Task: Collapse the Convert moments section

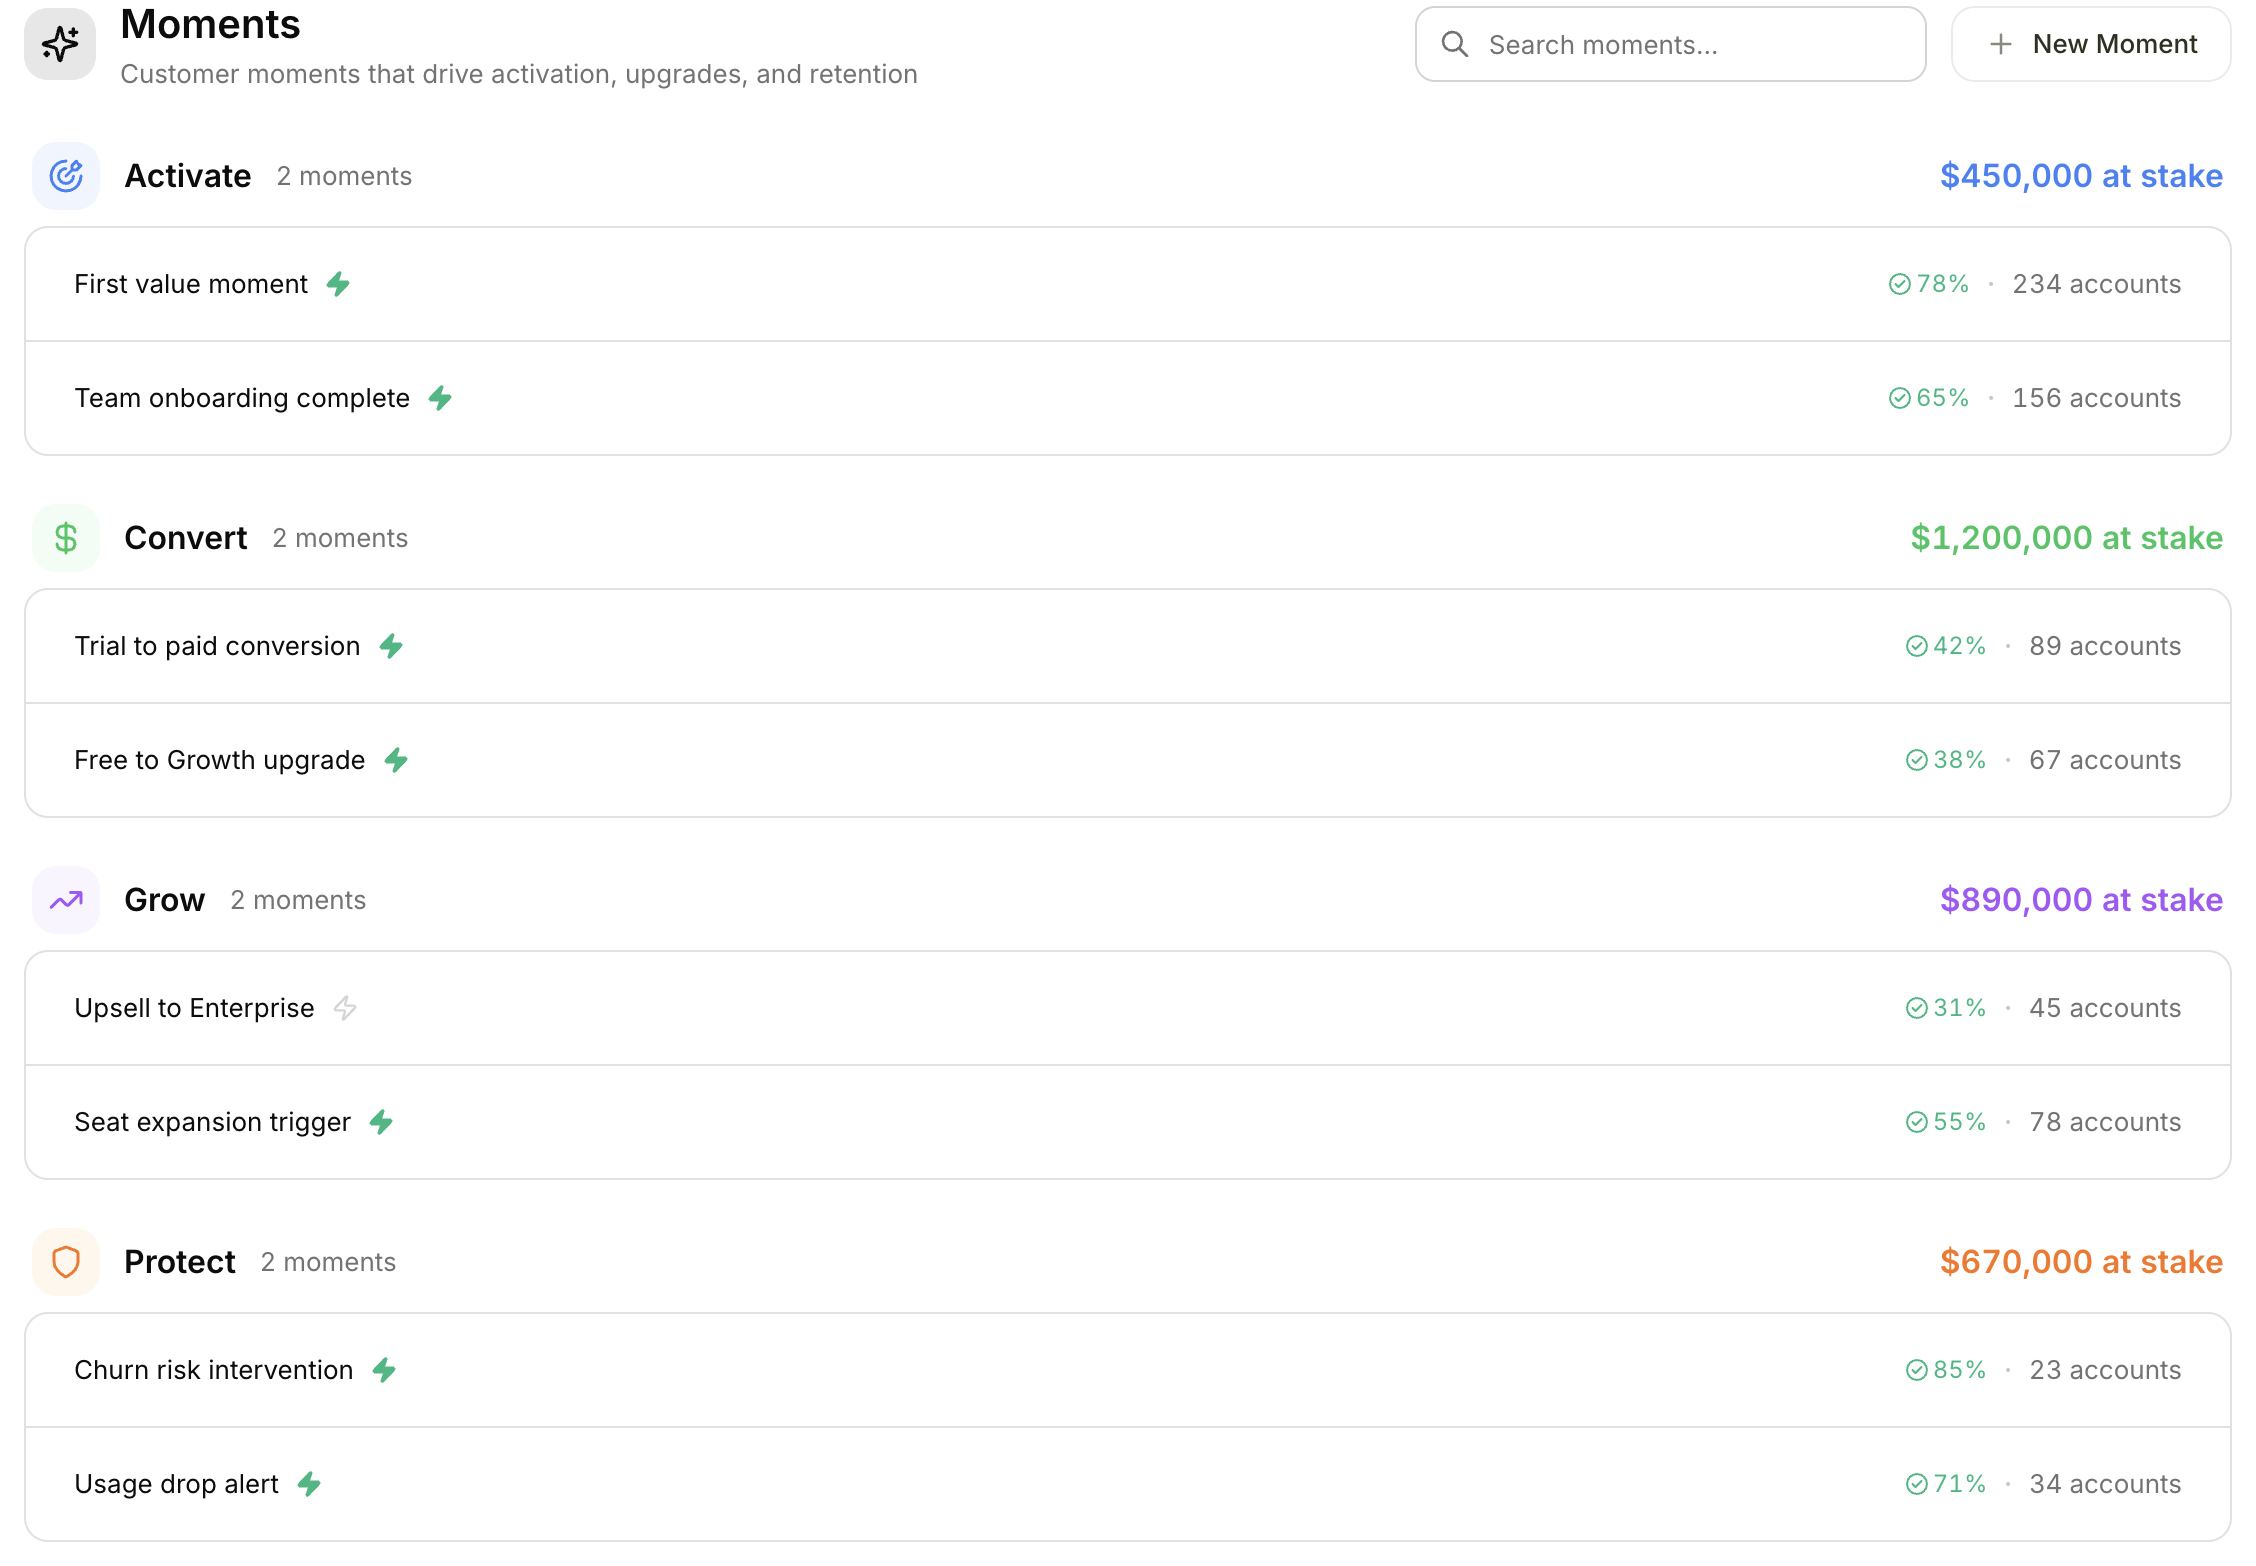Action: pos(186,537)
